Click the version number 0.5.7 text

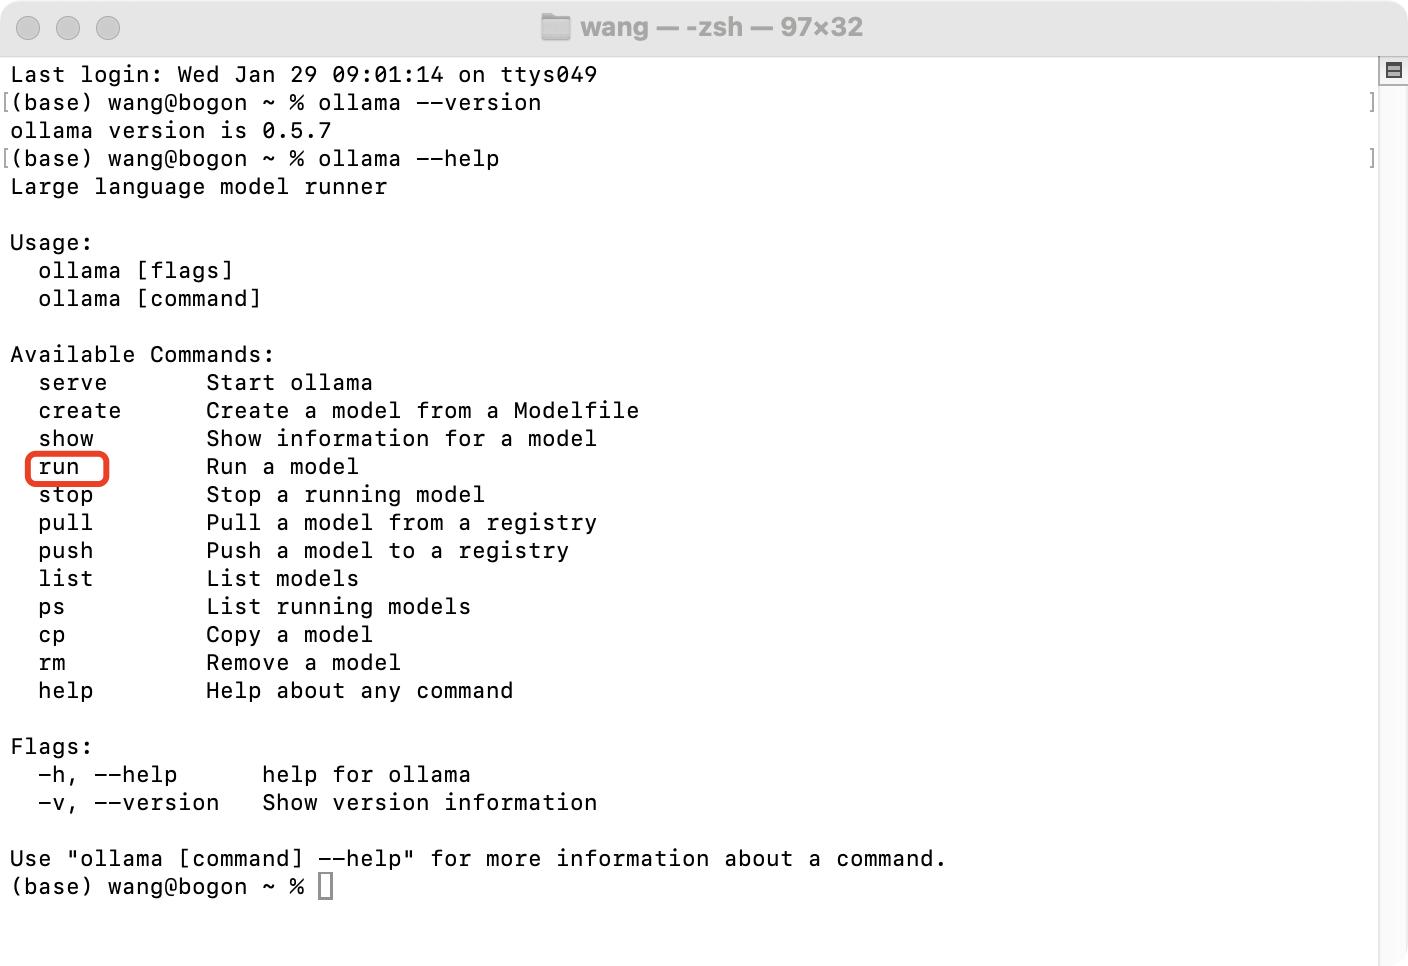click(x=296, y=131)
